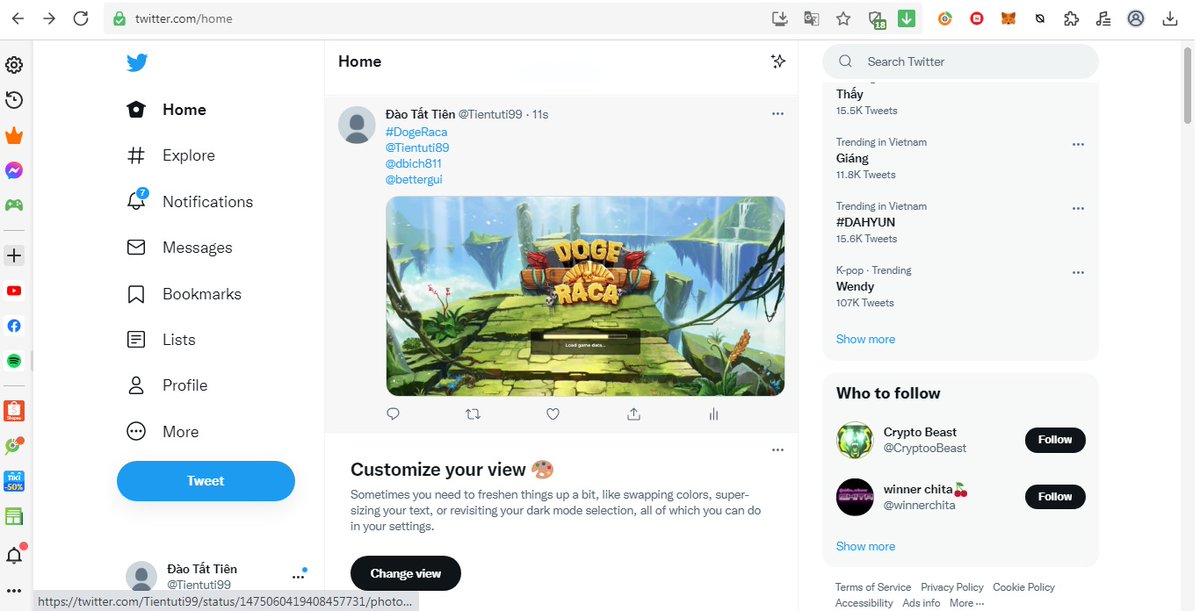Screen dimensions: 1200x611
Task: Open the browser profile account icon
Action: pyautogui.click(x=1136, y=18)
